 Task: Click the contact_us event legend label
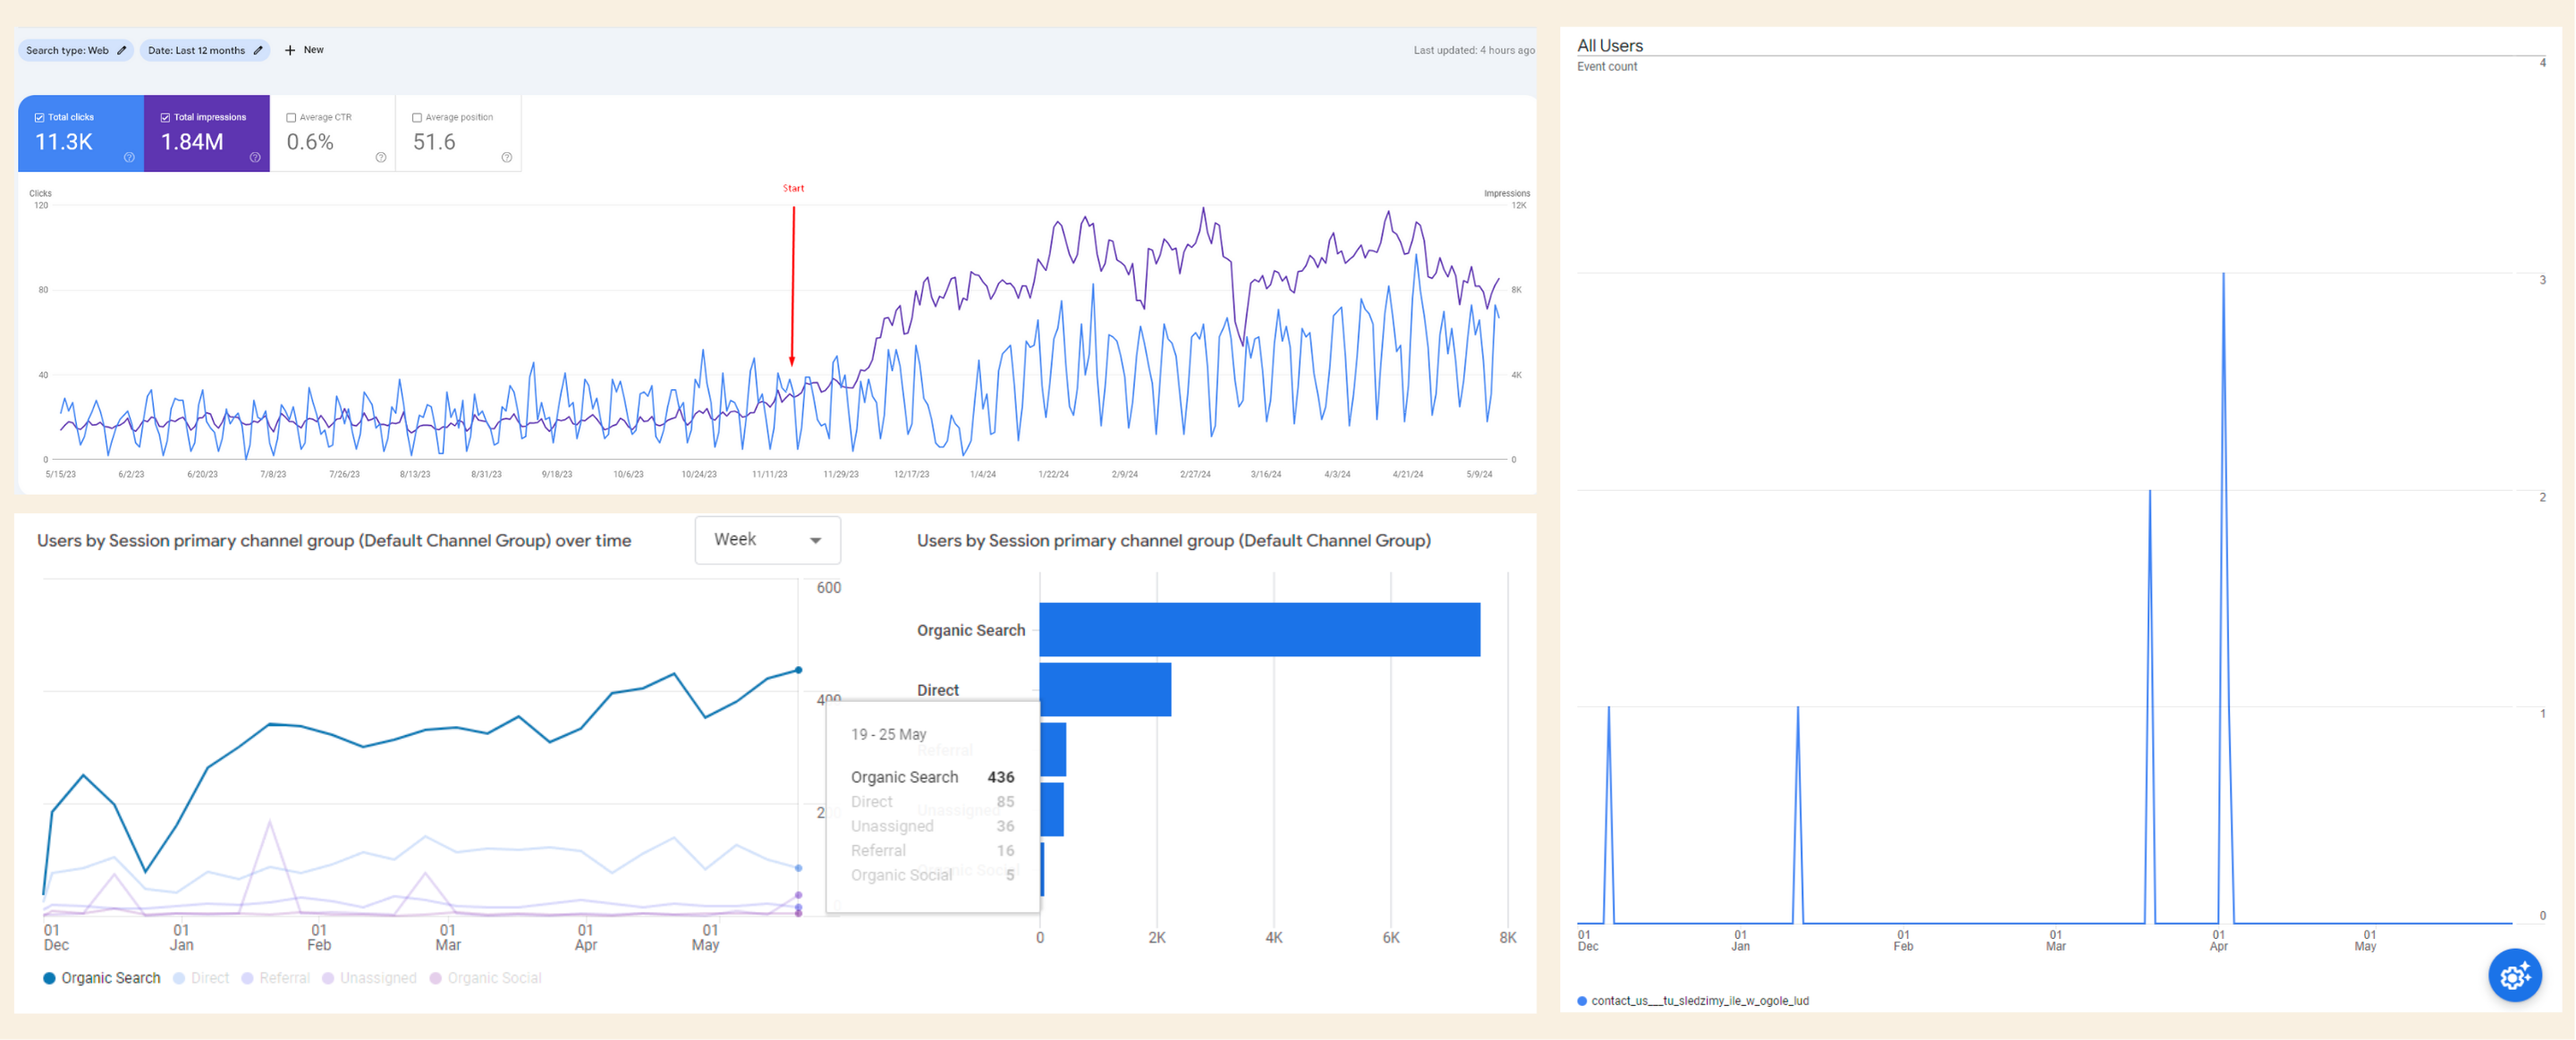[x=1699, y=1000]
